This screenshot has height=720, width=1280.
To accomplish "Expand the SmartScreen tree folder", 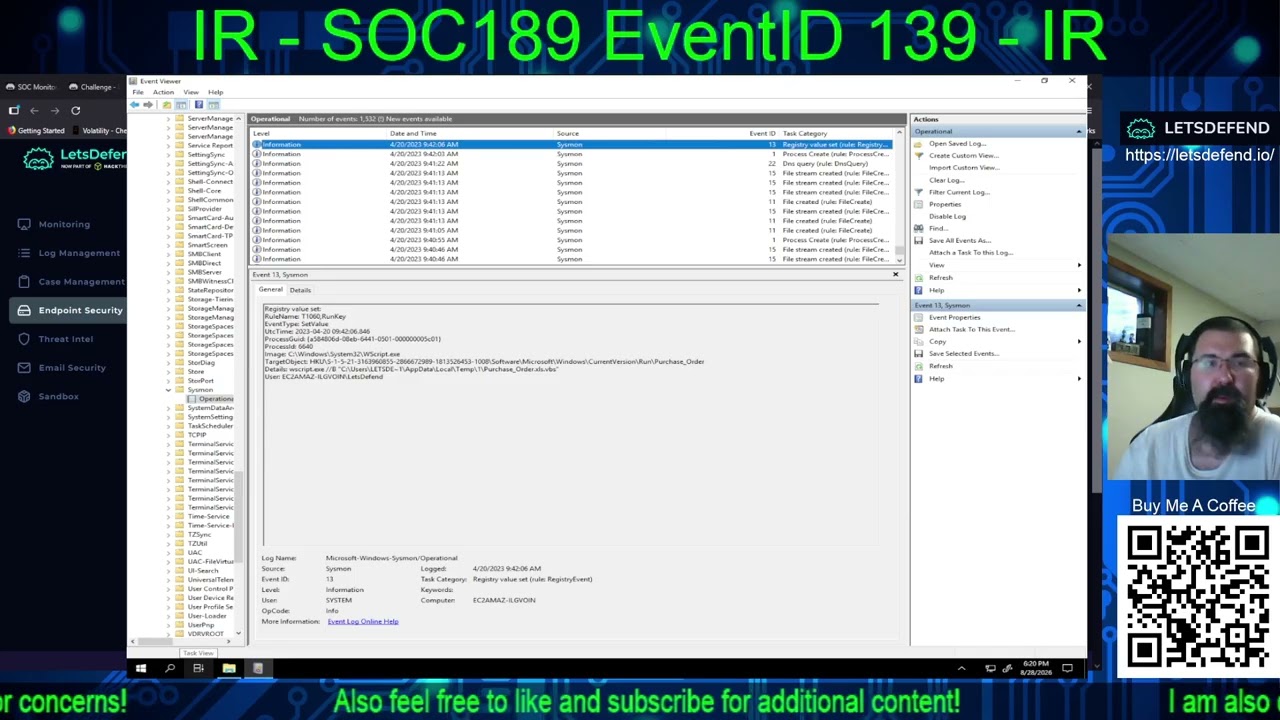I will pos(168,245).
